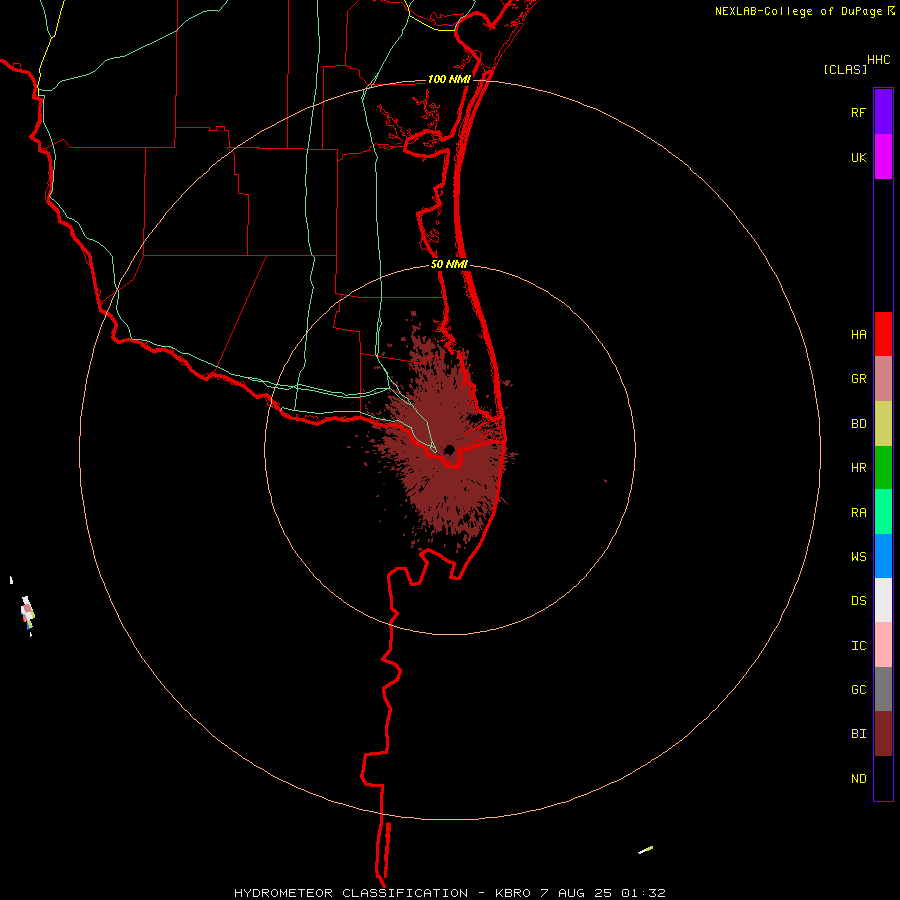Click the 100 NMI range ring label

(x=449, y=79)
